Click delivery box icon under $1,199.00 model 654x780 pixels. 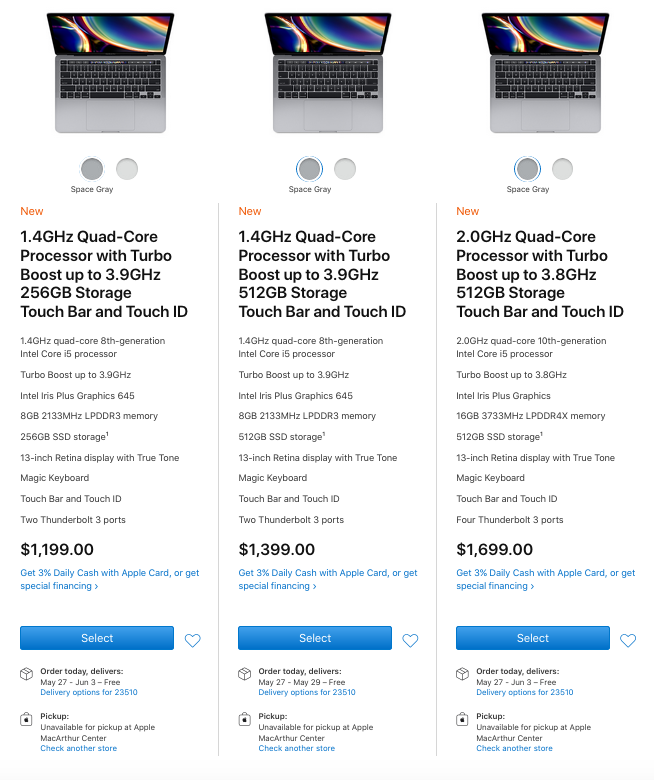pos(27,674)
